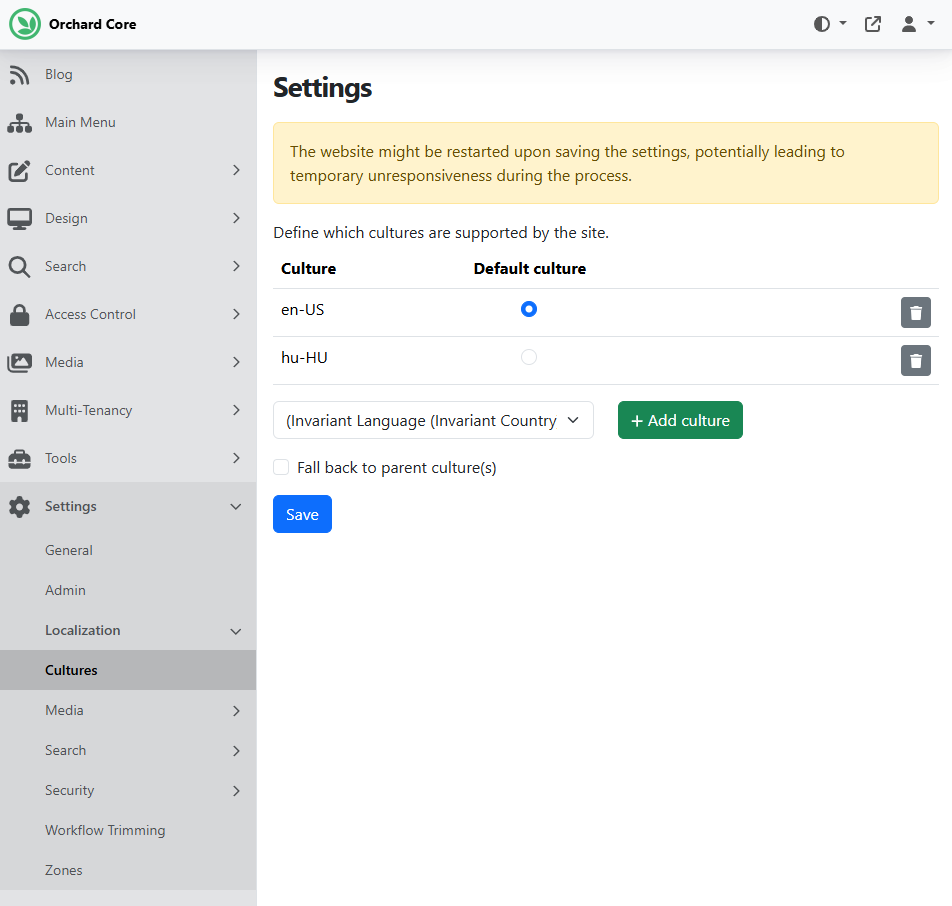
Task: Click the Tools toolbox icon
Action: [19, 458]
